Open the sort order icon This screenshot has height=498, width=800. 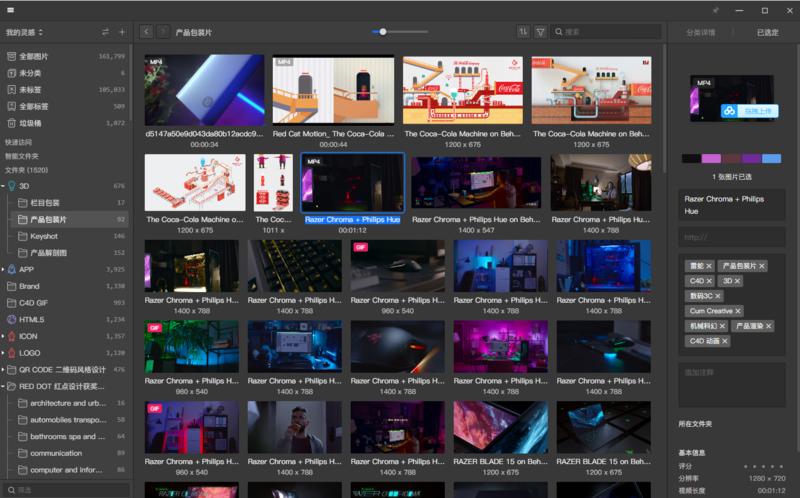pos(523,32)
